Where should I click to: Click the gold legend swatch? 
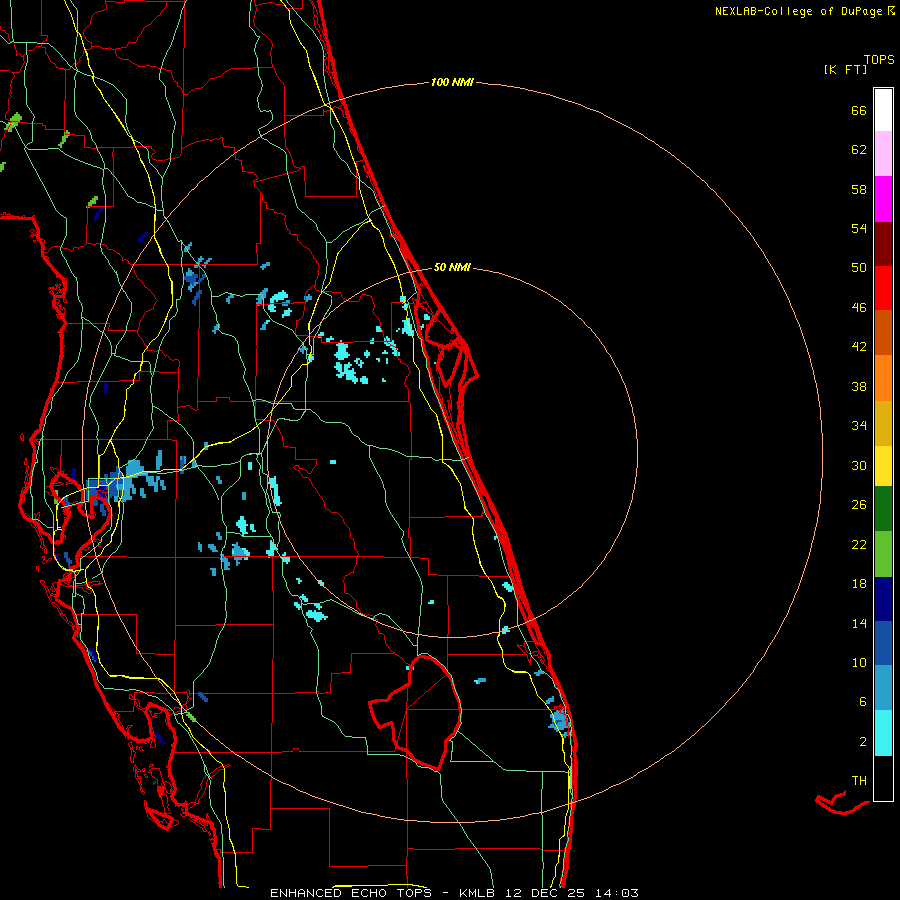click(883, 423)
